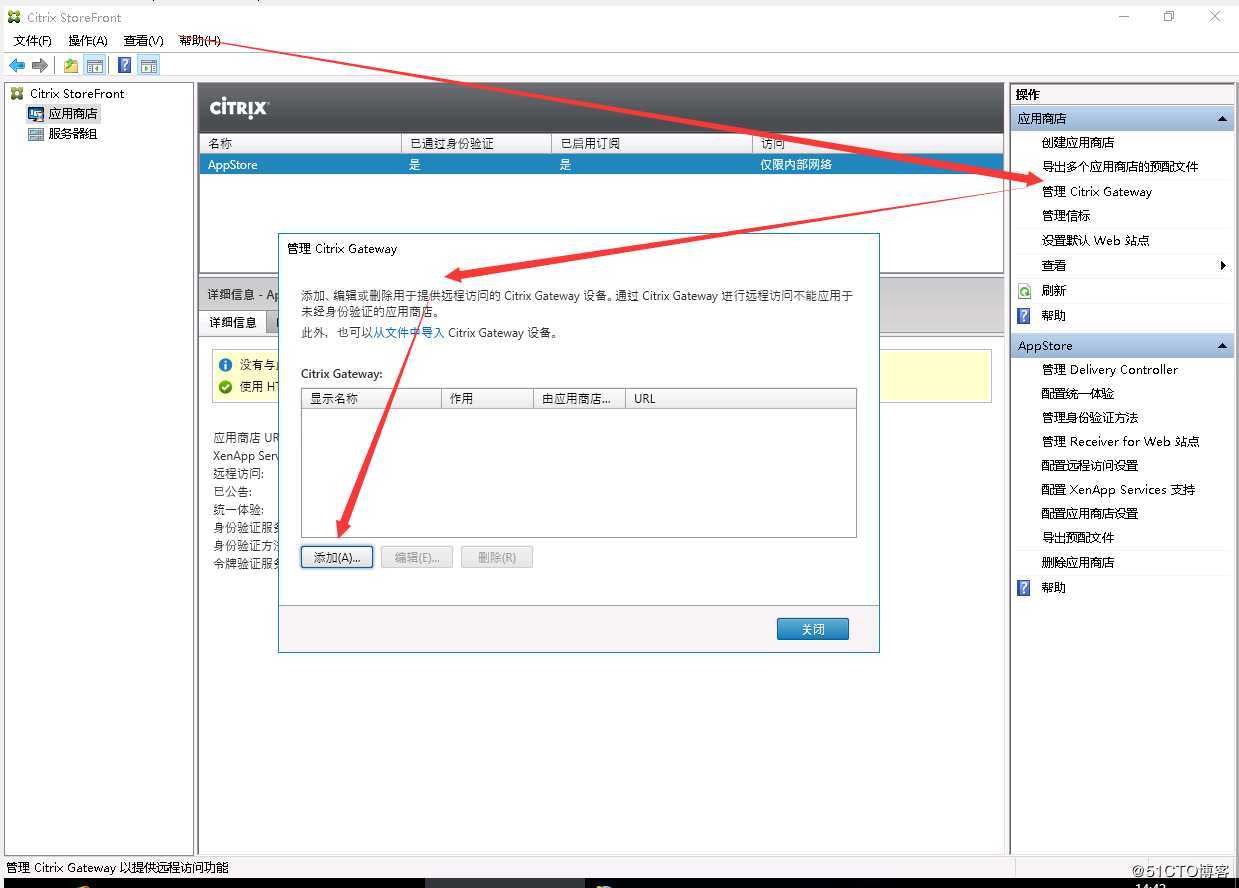Go back with the blue left arrow

tap(17, 66)
